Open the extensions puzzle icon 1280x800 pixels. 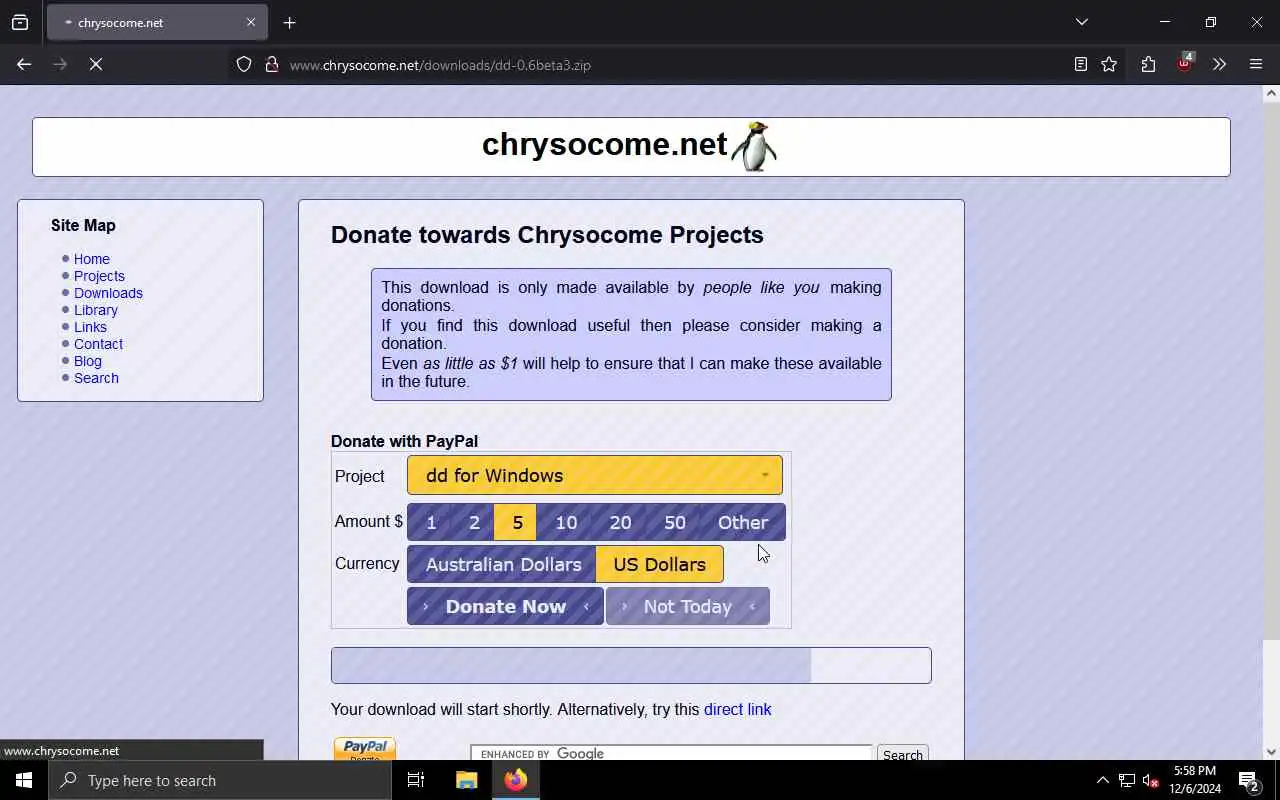point(1148,64)
